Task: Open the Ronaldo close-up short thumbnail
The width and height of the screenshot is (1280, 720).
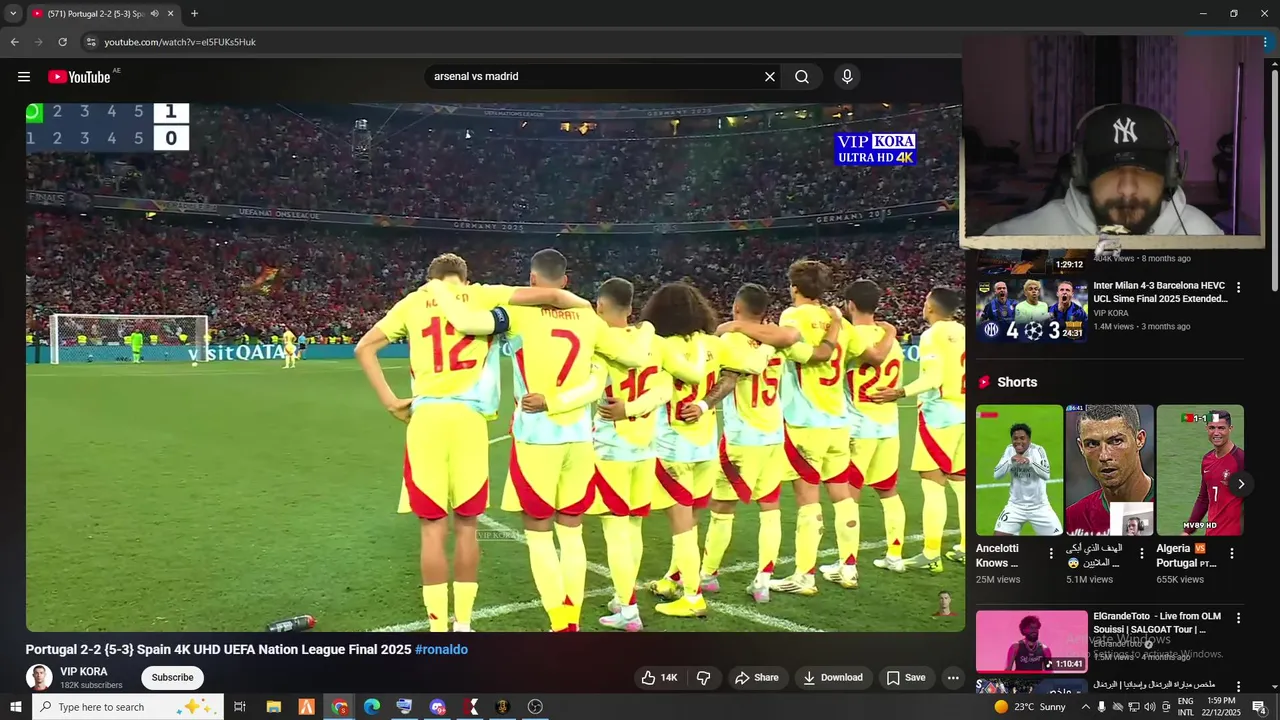Action: [x=1109, y=470]
